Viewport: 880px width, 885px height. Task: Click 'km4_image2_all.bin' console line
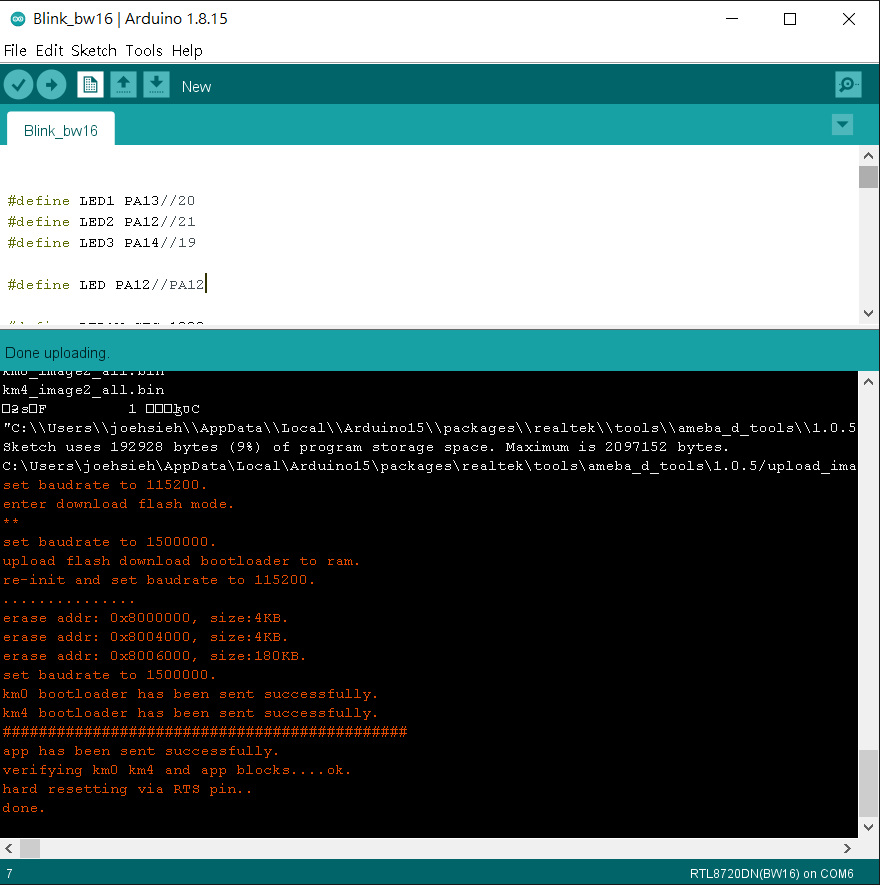(84, 390)
